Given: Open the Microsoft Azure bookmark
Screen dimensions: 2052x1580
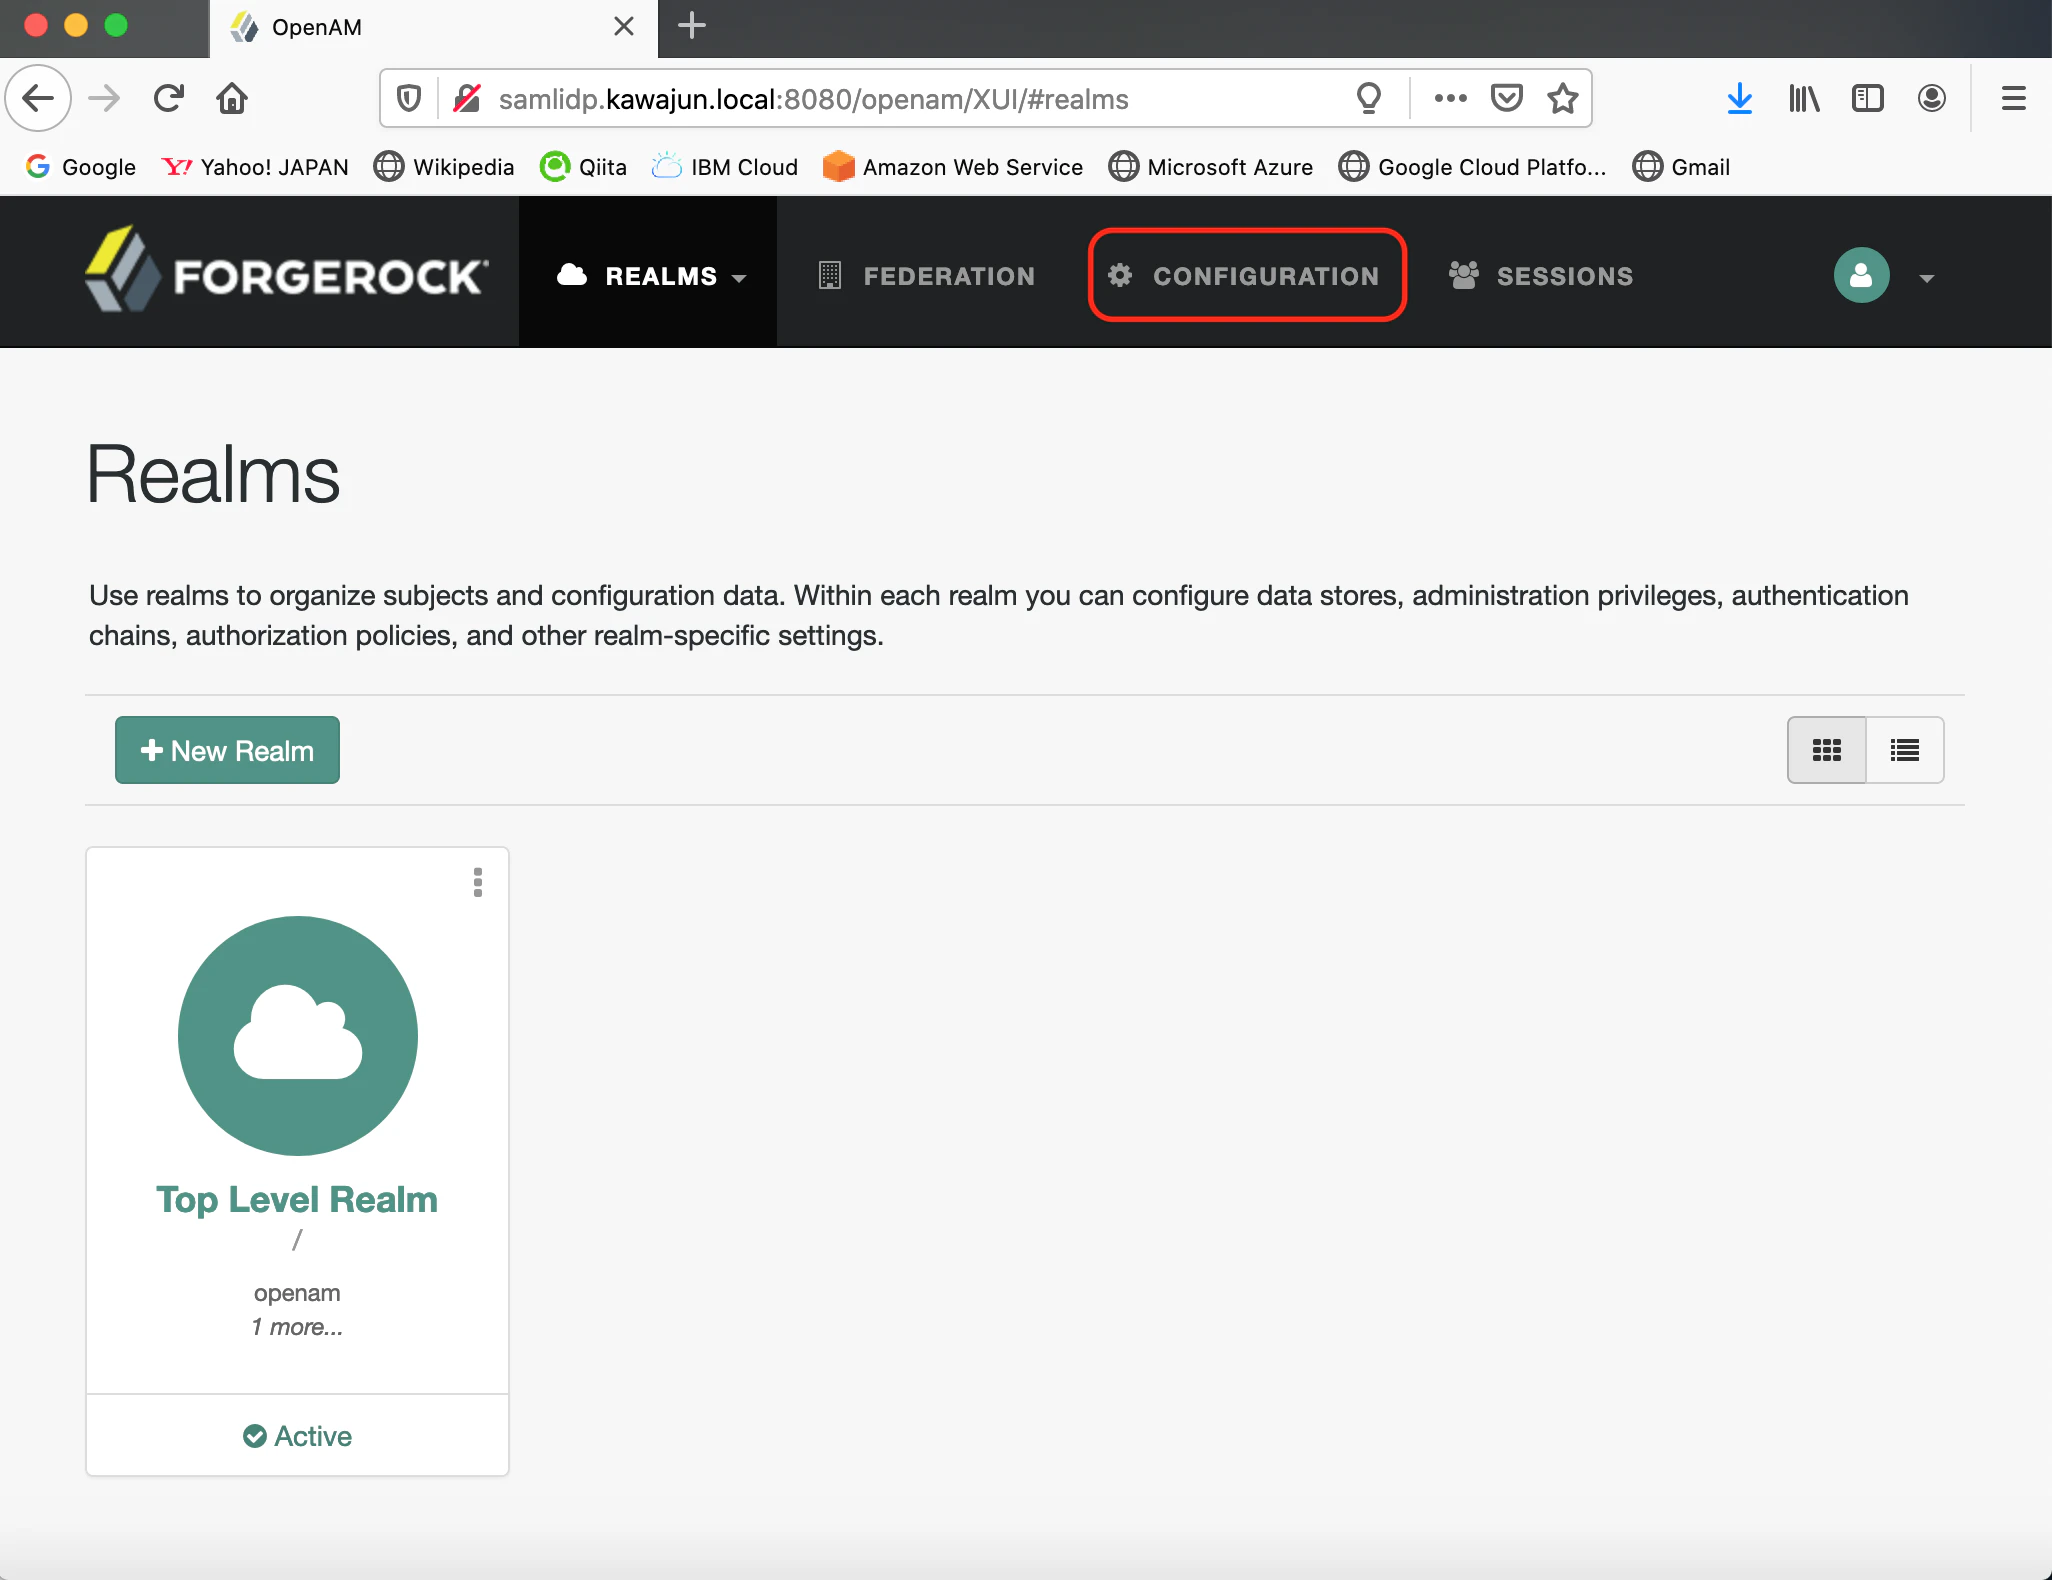Looking at the screenshot, I should click(x=1210, y=167).
